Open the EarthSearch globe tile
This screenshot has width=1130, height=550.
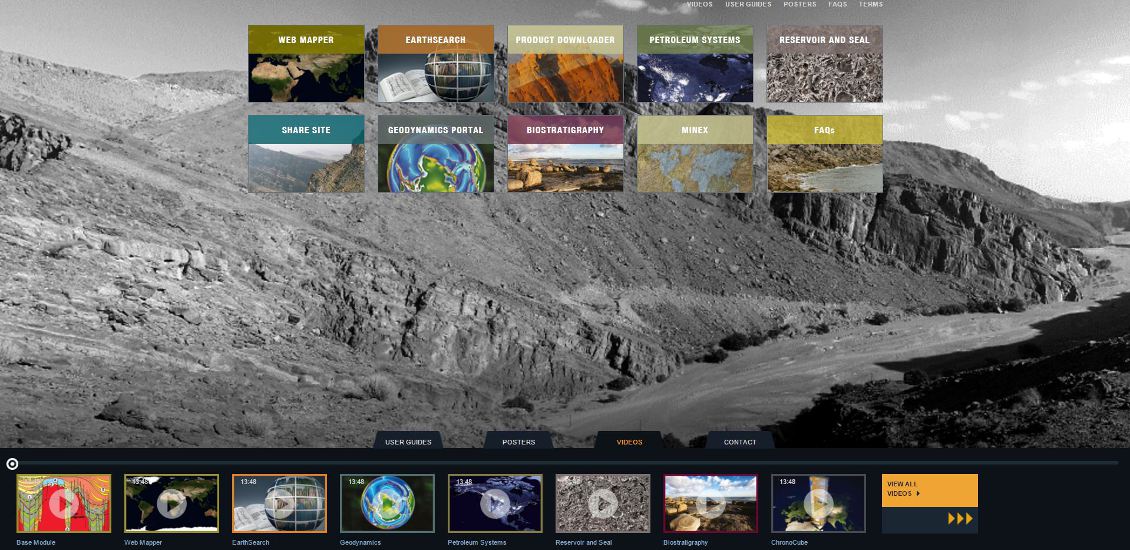[x=435, y=64]
